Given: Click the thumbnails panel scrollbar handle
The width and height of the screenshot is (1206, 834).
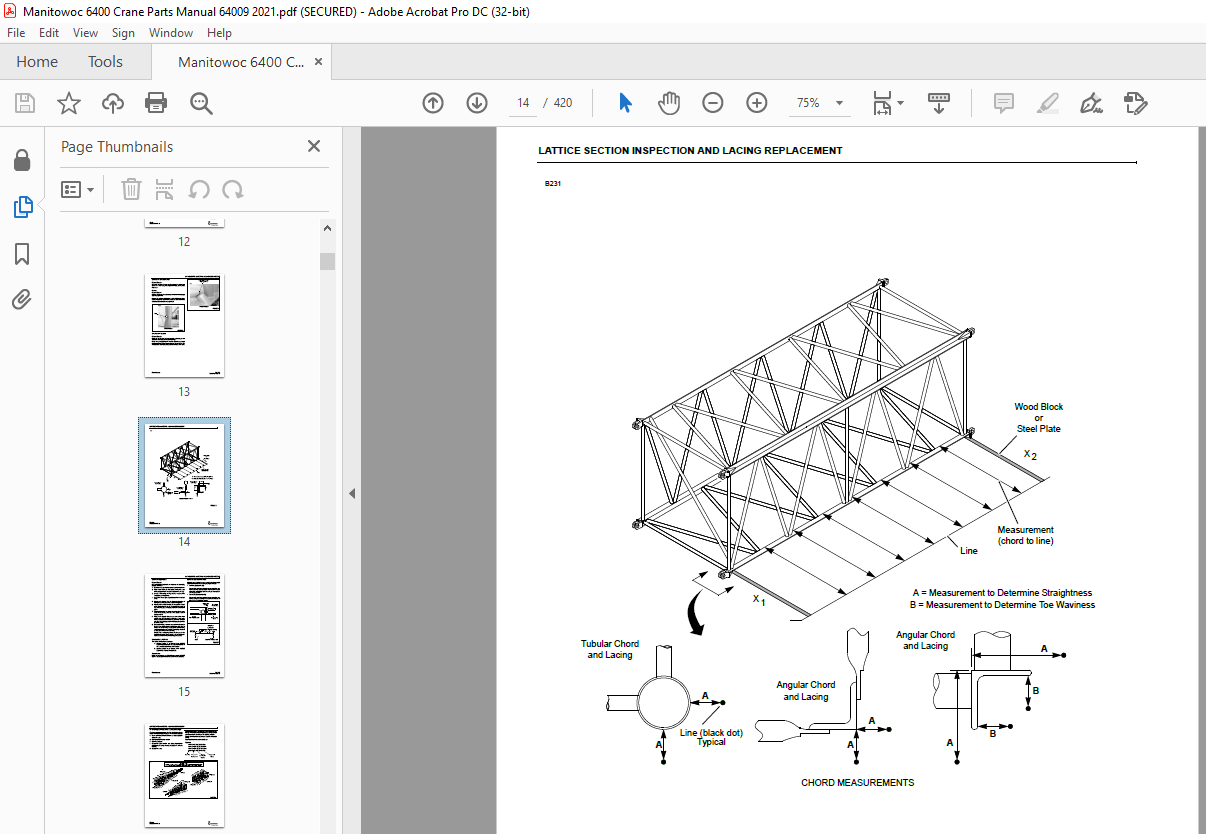Looking at the screenshot, I should point(327,262).
